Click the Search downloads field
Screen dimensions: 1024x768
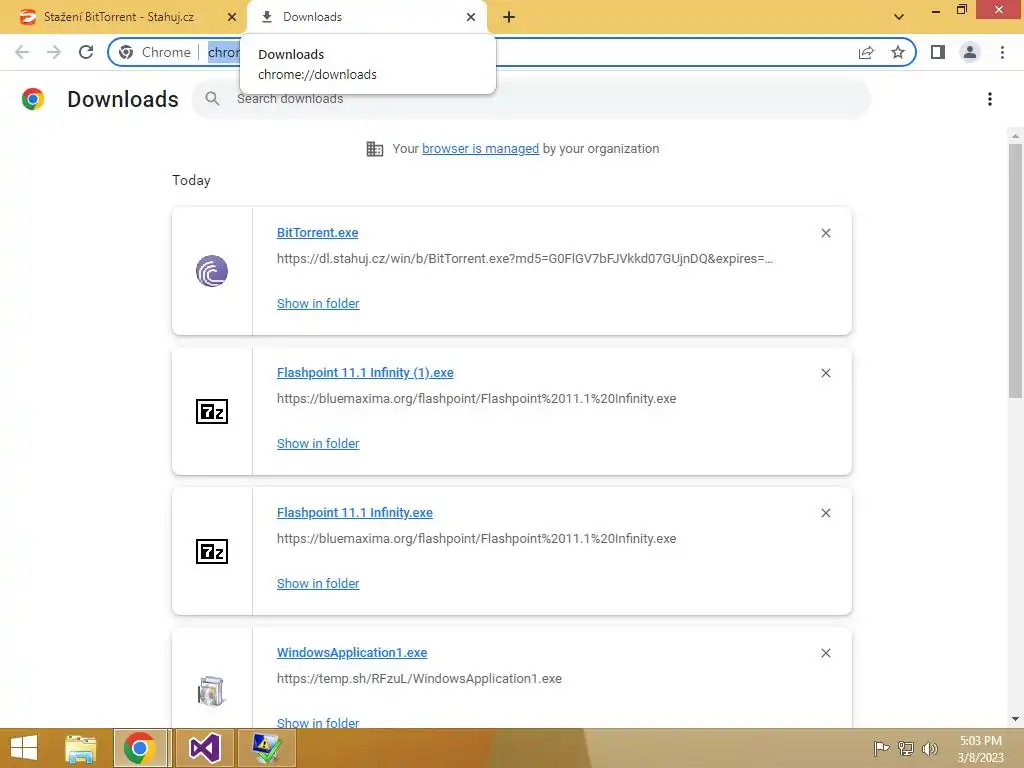[531, 99]
